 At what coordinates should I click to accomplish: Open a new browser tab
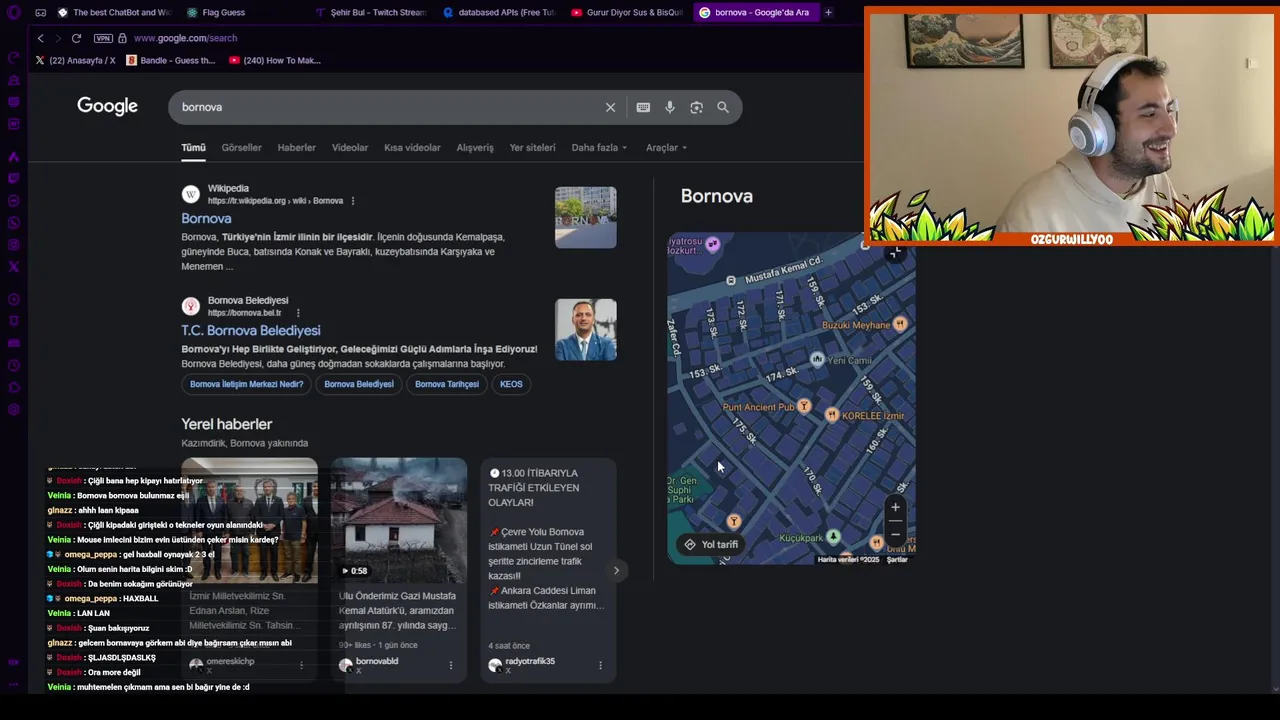[x=828, y=12]
